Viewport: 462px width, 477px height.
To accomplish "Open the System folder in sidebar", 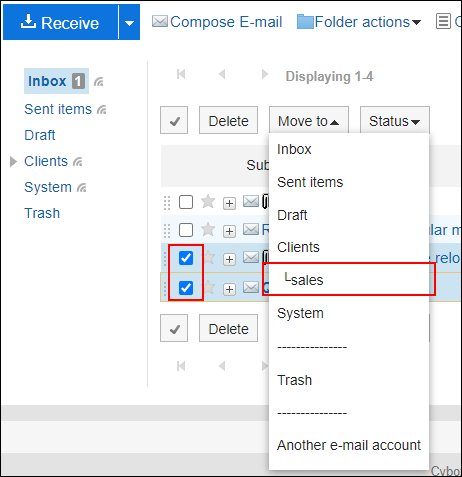I will [48, 187].
